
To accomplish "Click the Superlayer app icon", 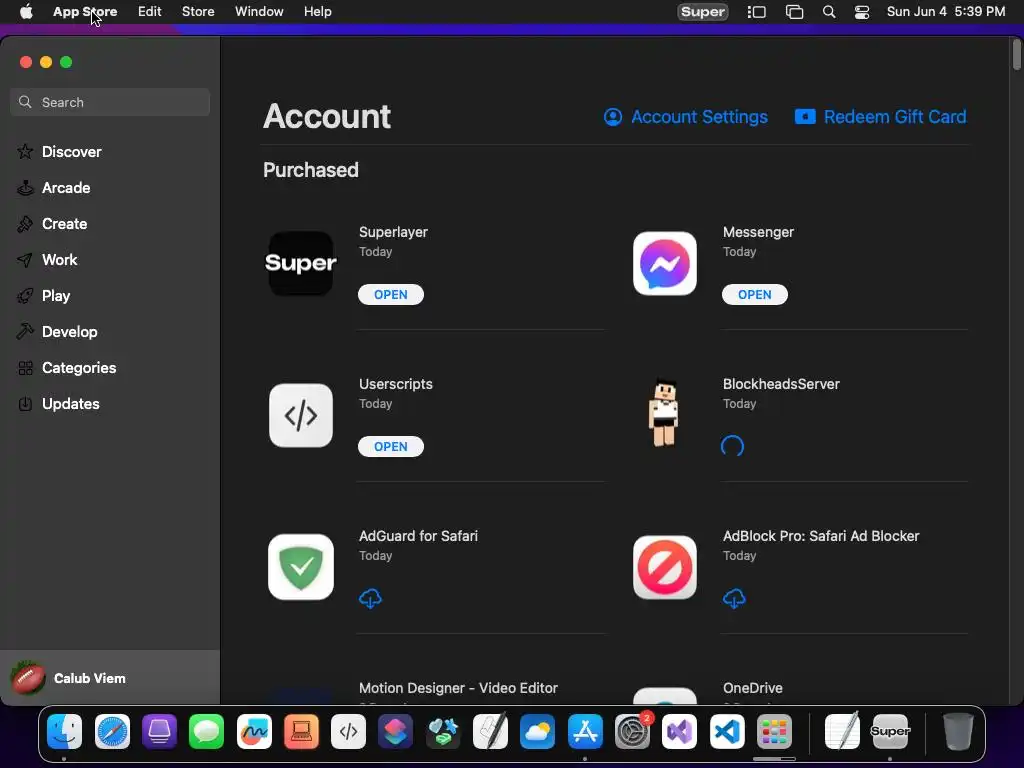I will [x=300, y=263].
